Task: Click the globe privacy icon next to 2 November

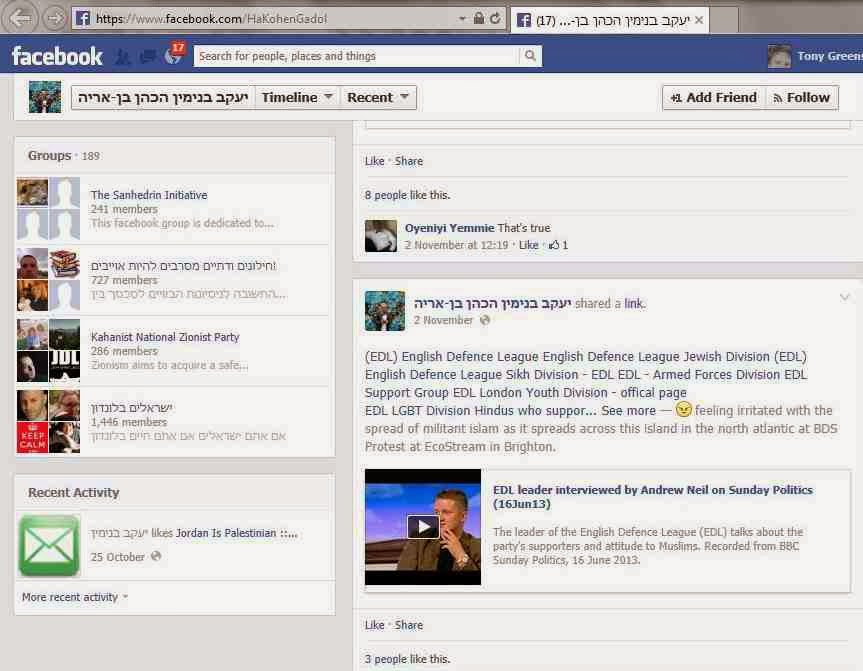Action: (485, 320)
